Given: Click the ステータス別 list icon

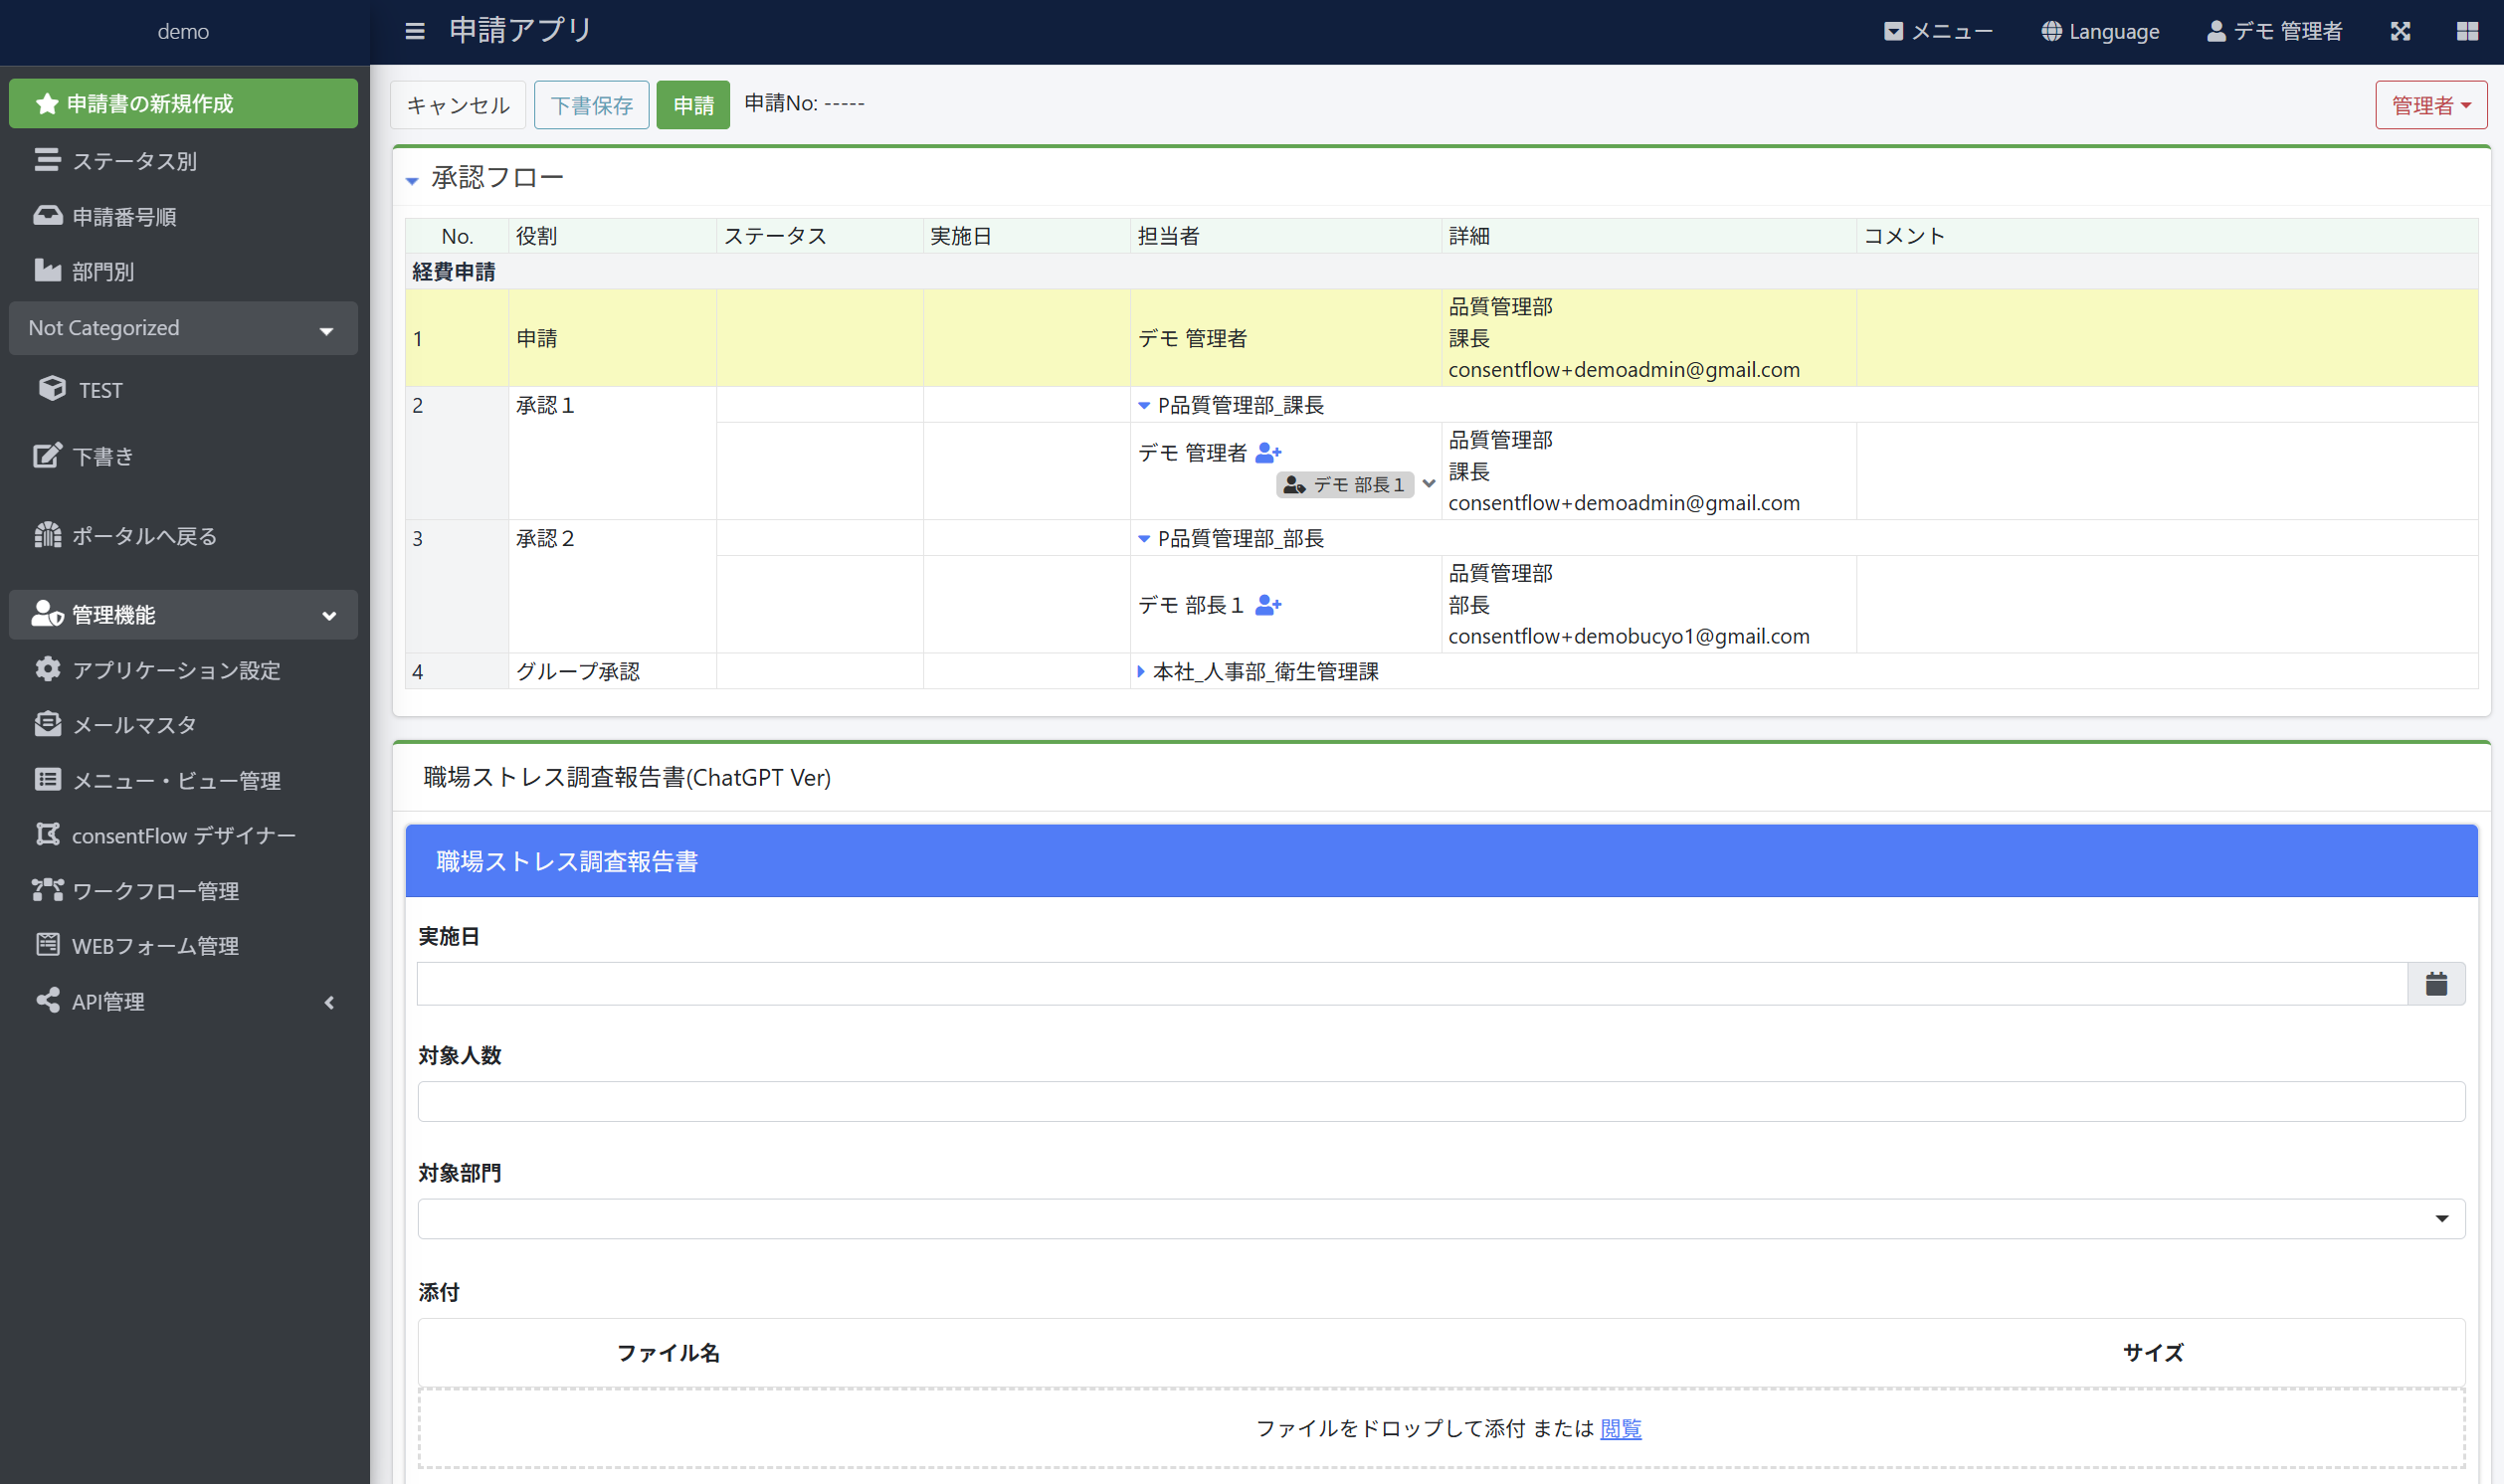Looking at the screenshot, I should [47, 159].
